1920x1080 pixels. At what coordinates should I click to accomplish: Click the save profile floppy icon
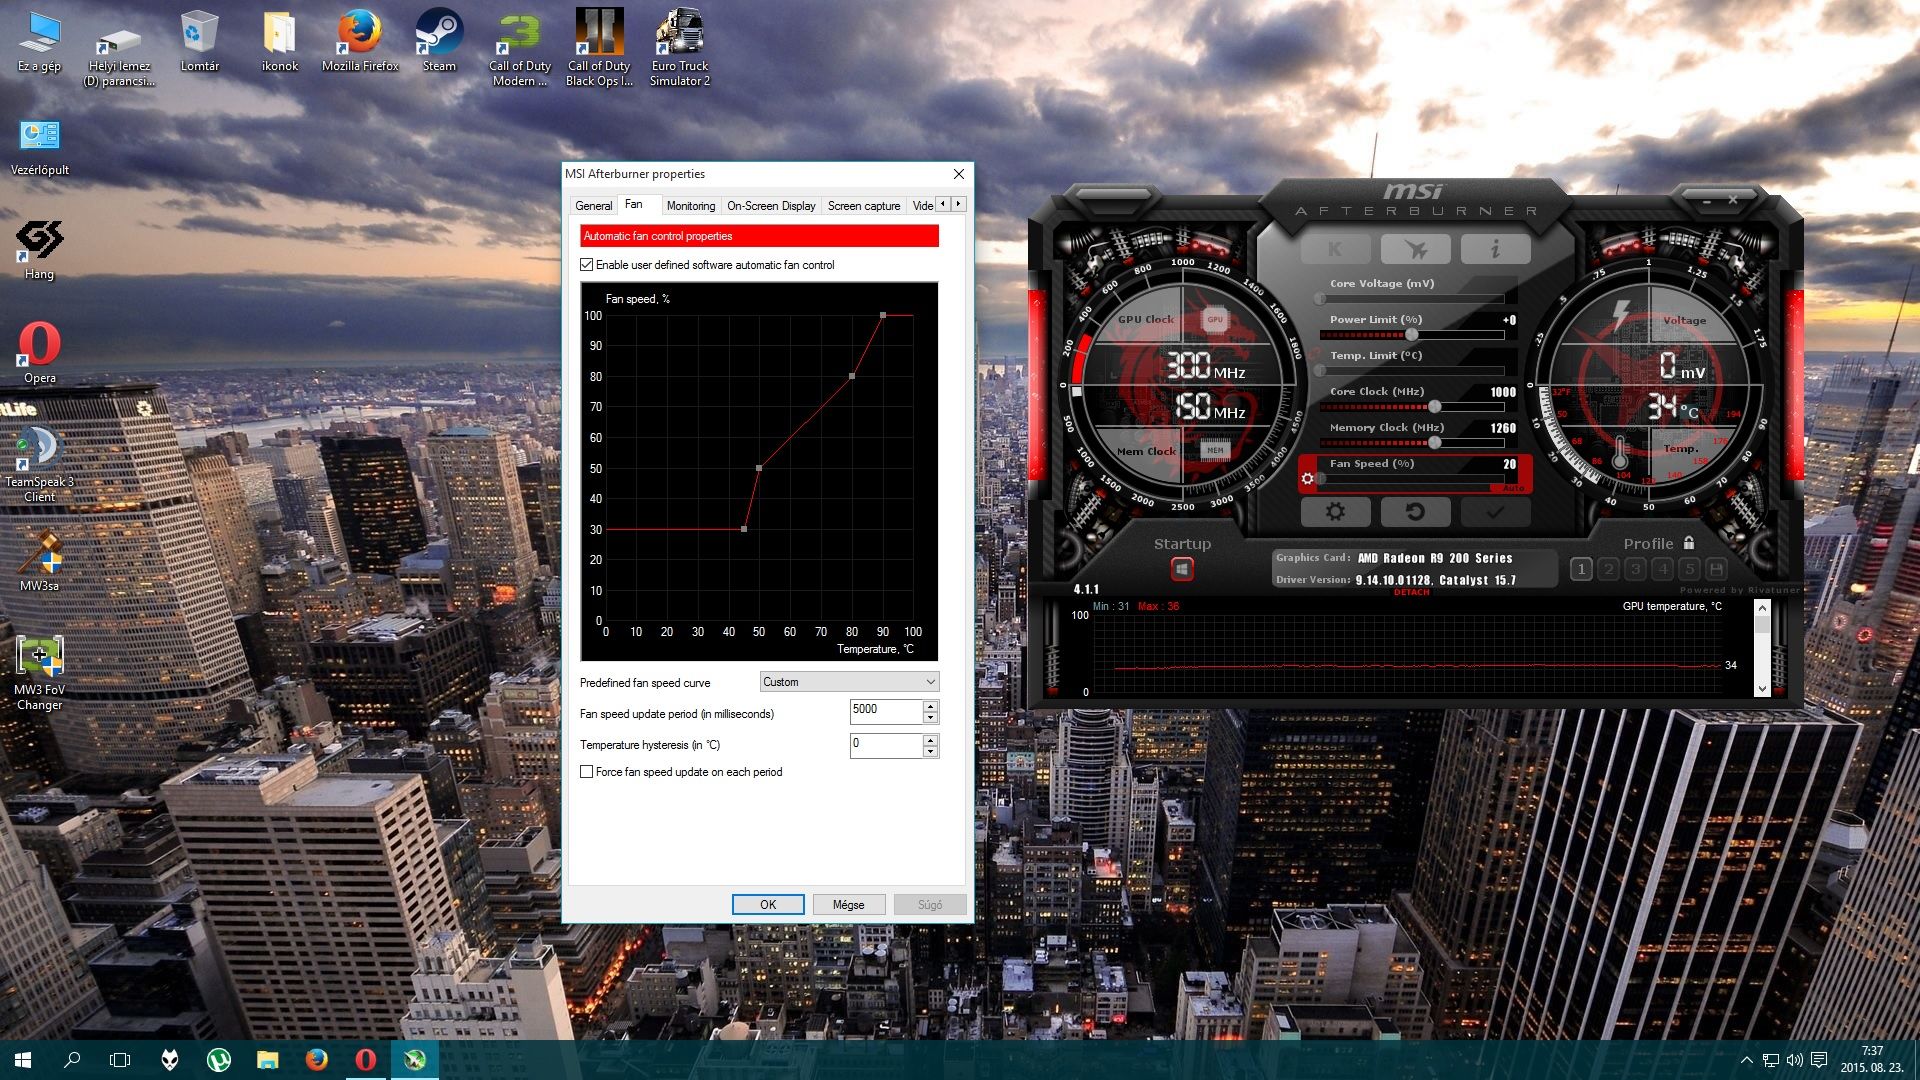tap(1716, 569)
